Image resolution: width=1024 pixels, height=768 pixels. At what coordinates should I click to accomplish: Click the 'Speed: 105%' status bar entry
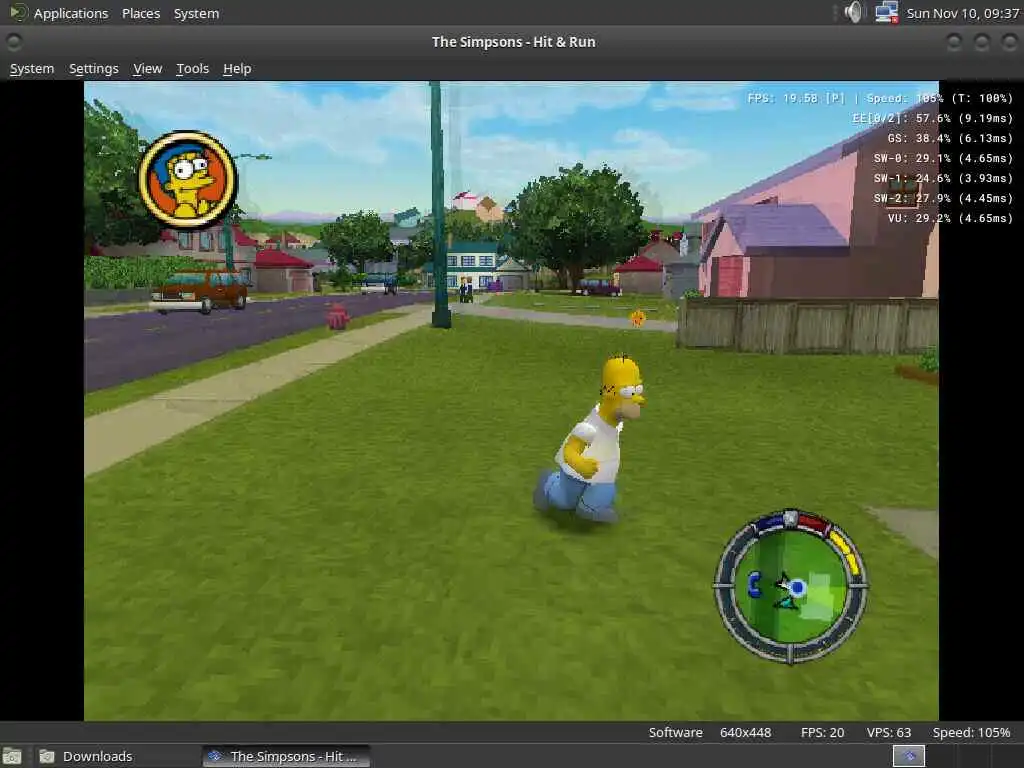click(x=971, y=733)
